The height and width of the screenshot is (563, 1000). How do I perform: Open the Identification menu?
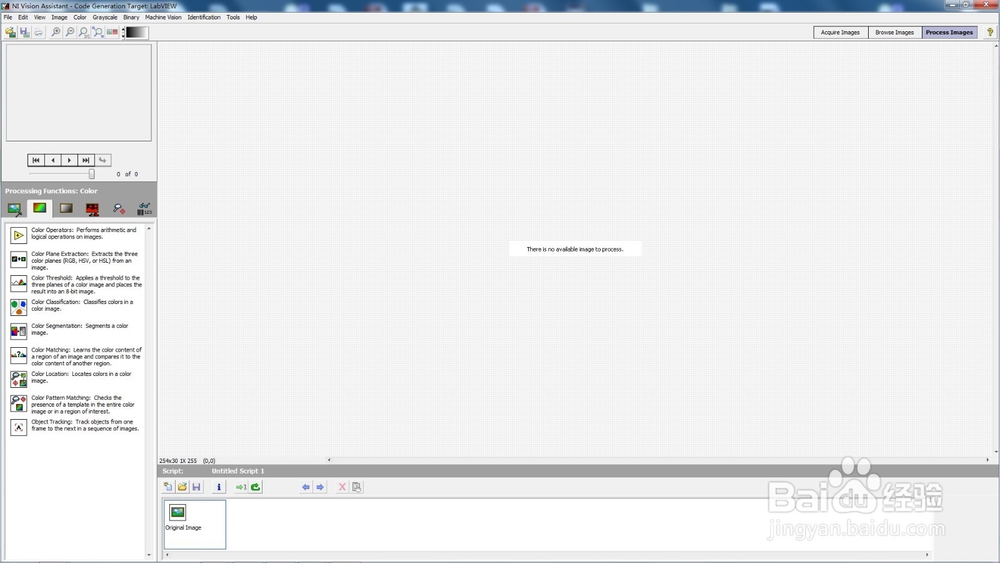click(204, 17)
